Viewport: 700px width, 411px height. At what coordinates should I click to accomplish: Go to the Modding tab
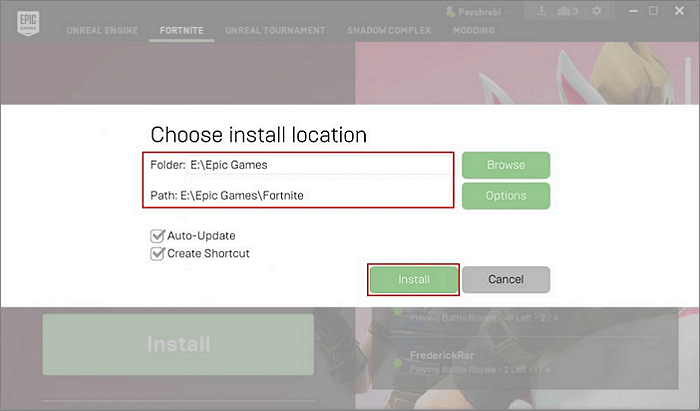pyautogui.click(x=474, y=30)
